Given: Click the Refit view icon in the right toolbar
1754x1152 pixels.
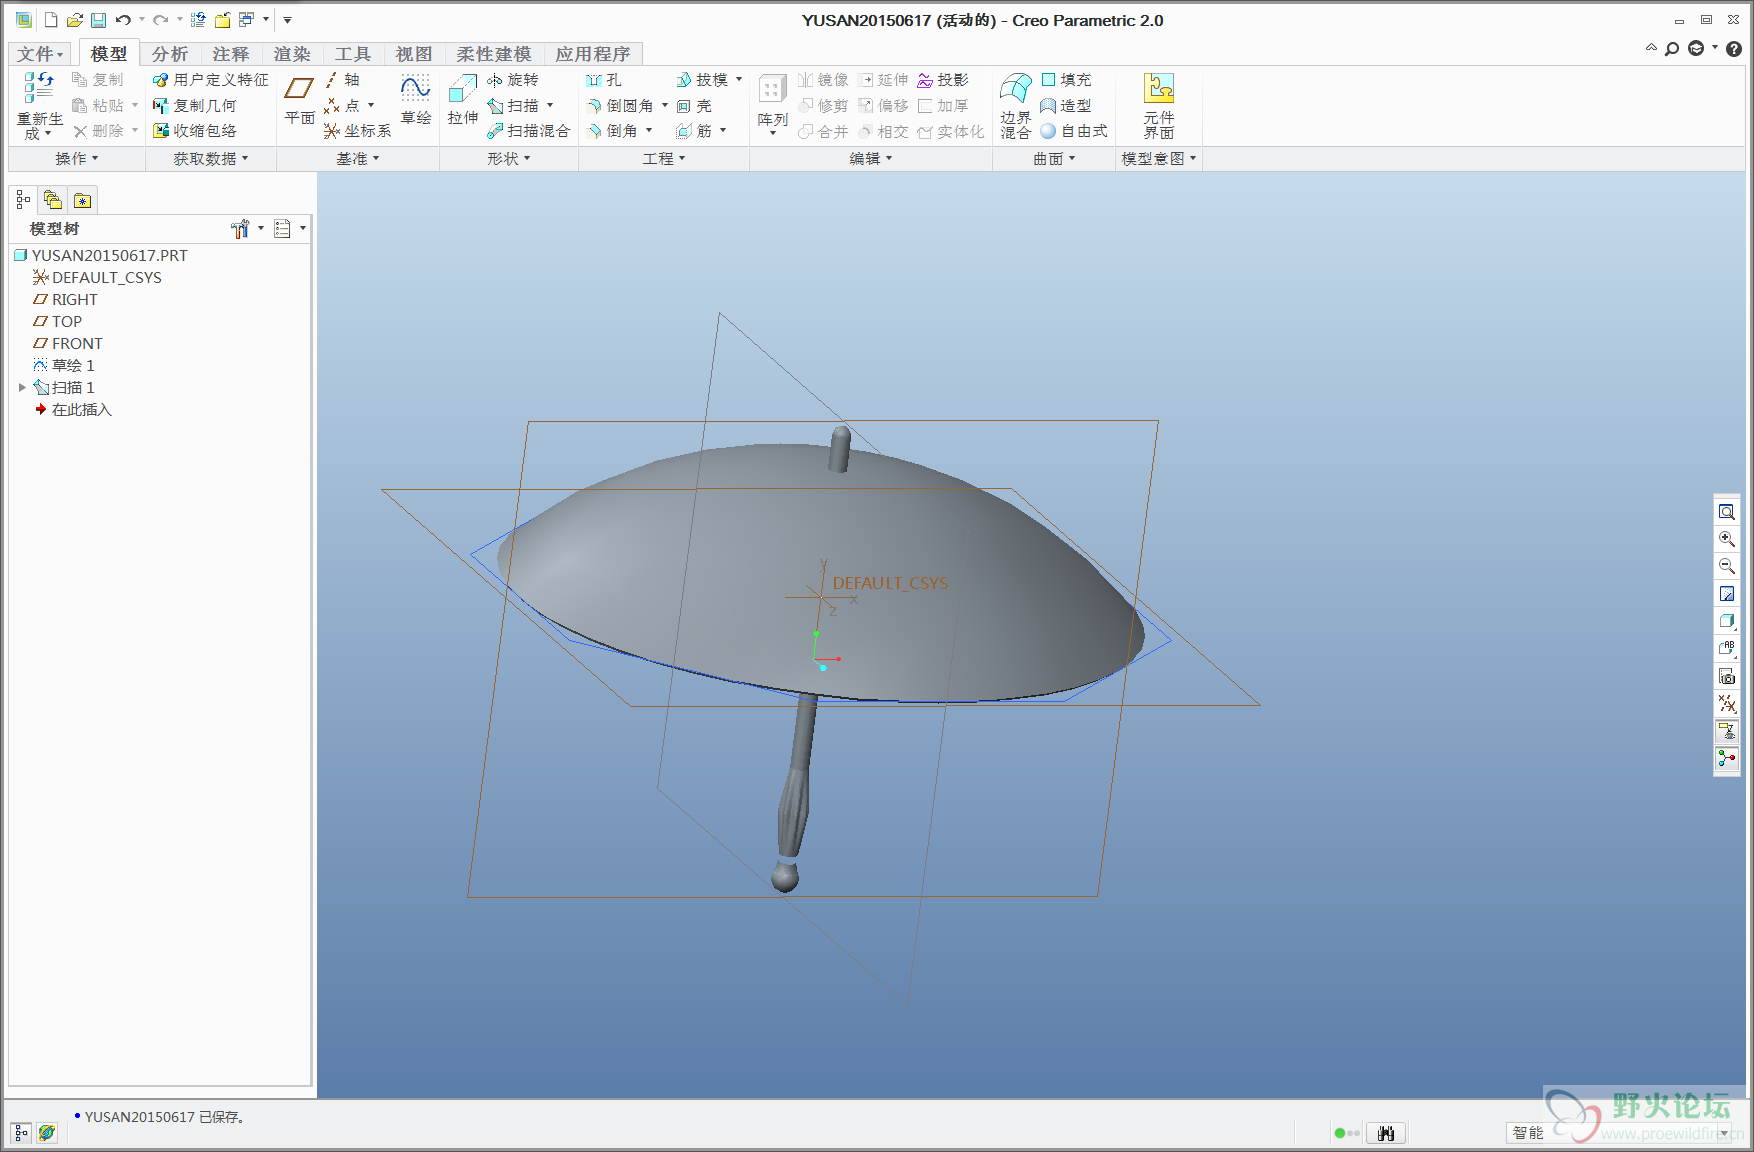Looking at the screenshot, I should point(1727,512).
